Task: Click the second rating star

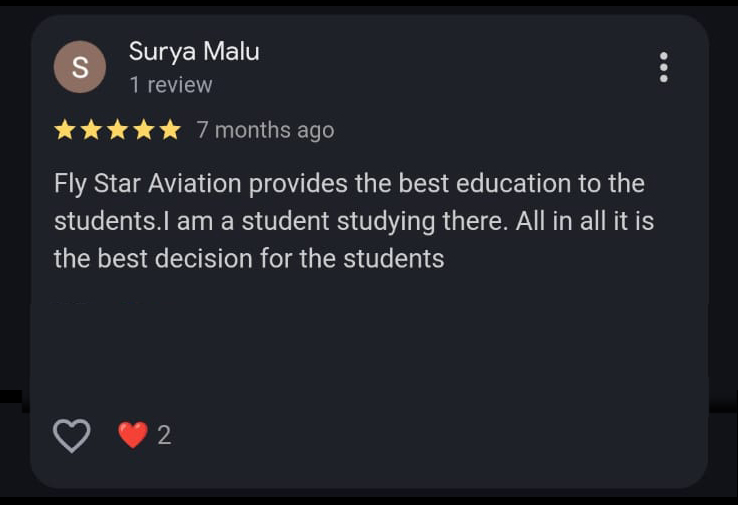Action: click(x=91, y=130)
